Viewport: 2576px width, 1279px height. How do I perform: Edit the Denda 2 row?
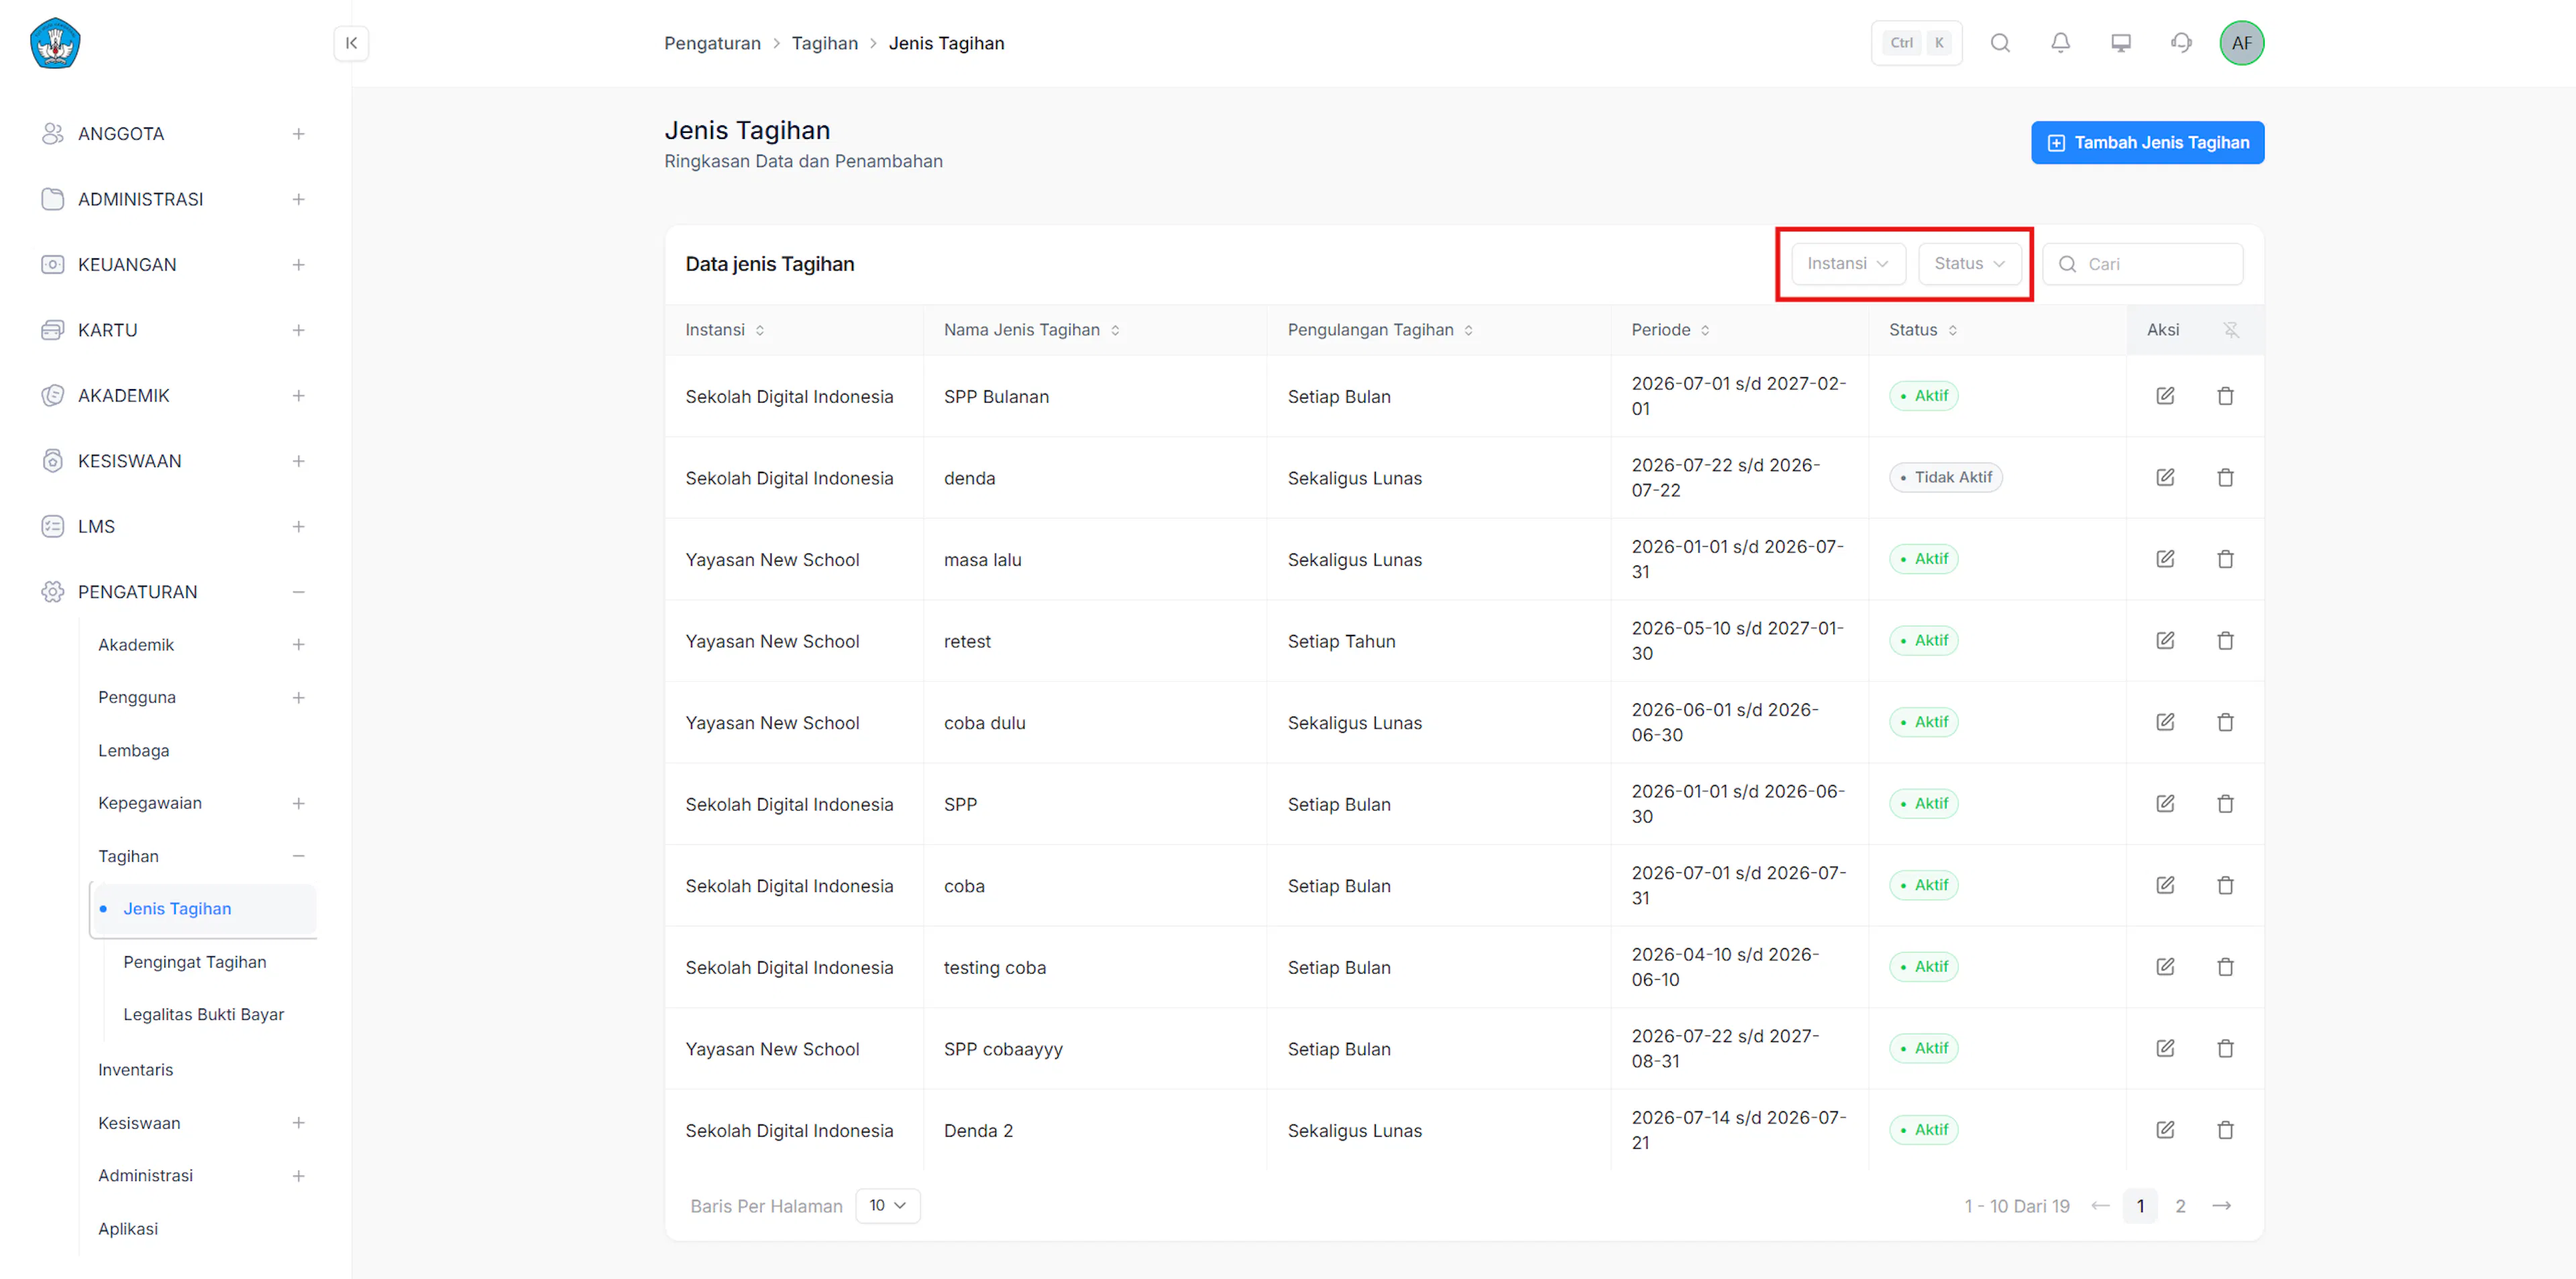(2165, 1130)
